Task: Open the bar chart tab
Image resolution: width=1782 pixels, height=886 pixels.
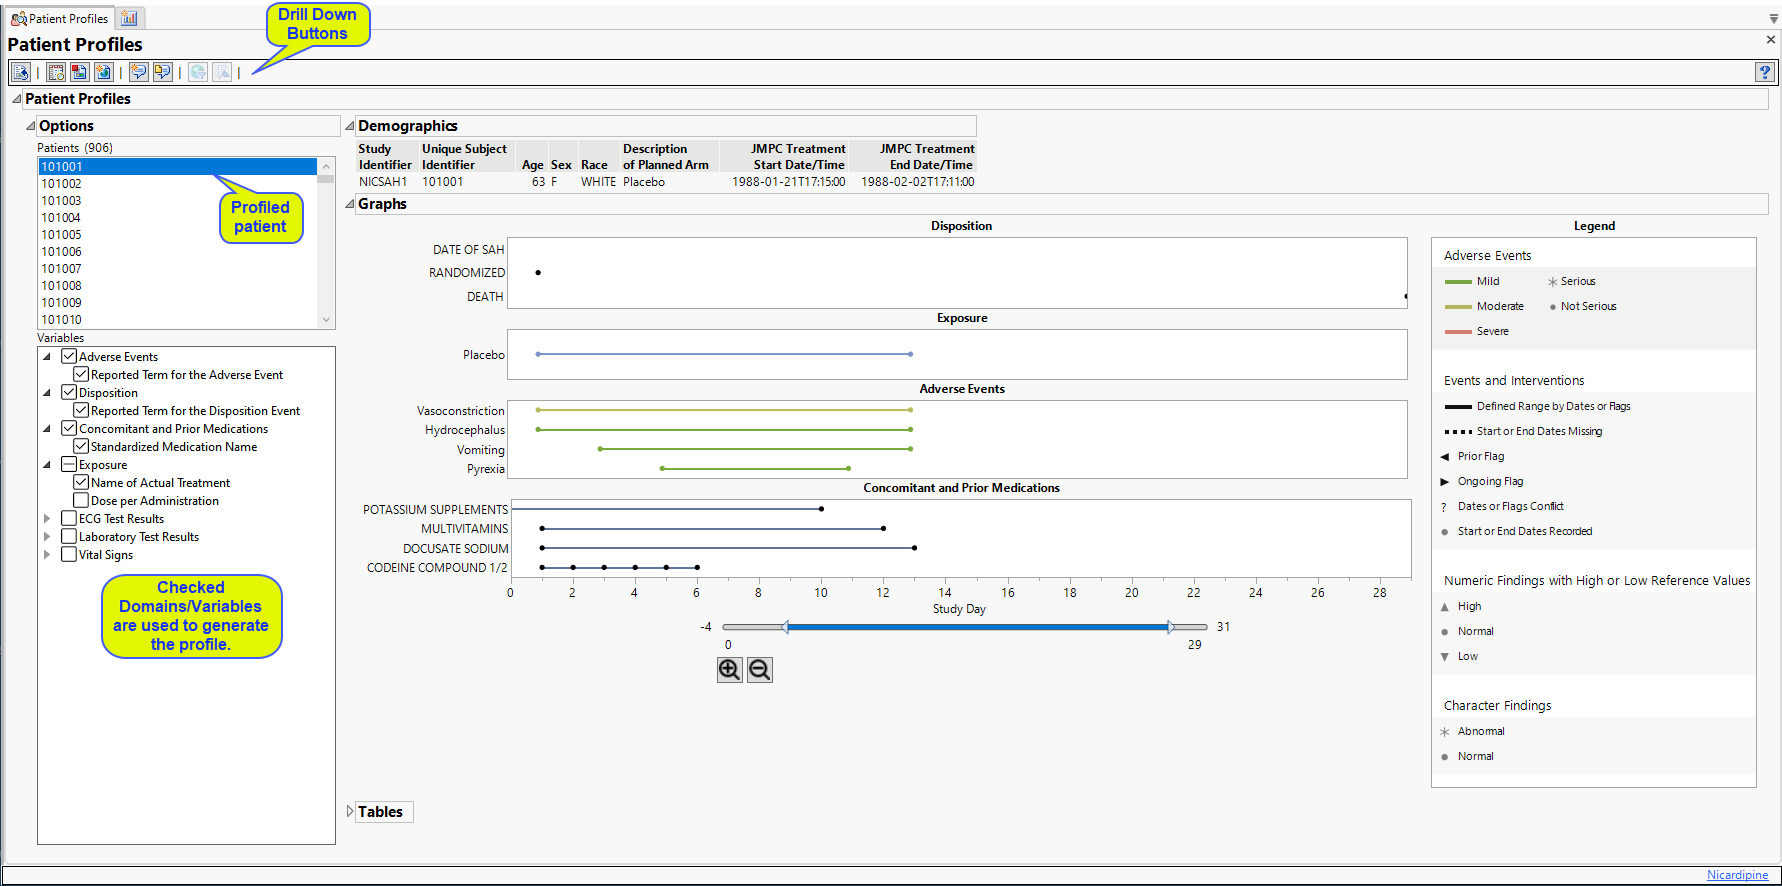Action: point(129,18)
